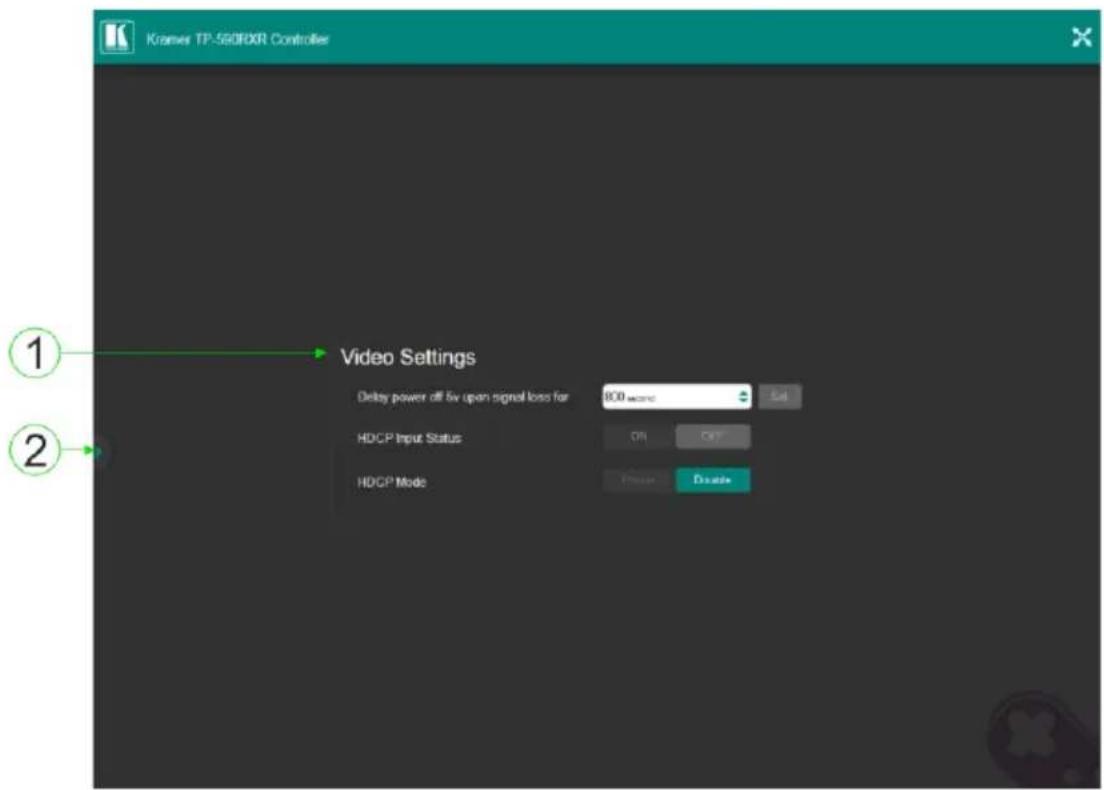Expand the side navigation arrow tab
This screenshot has width=1104, height=790.
[99, 451]
